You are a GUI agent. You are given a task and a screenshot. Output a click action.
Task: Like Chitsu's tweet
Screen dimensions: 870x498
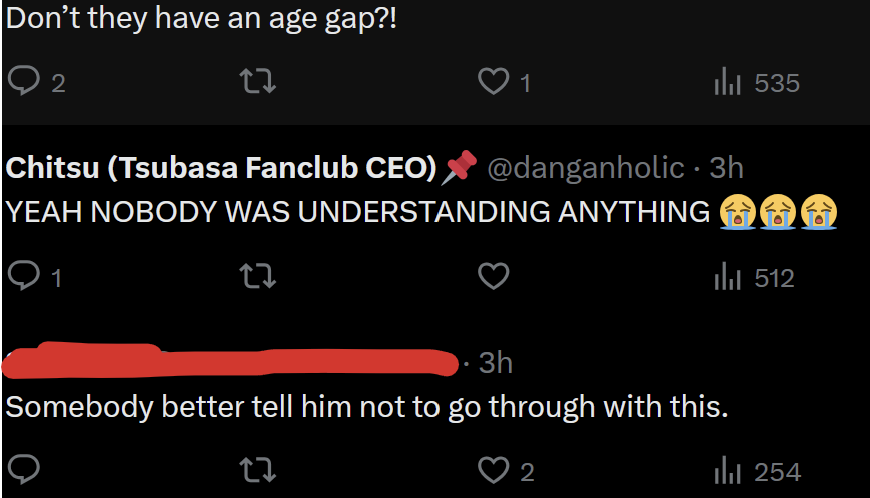494,277
